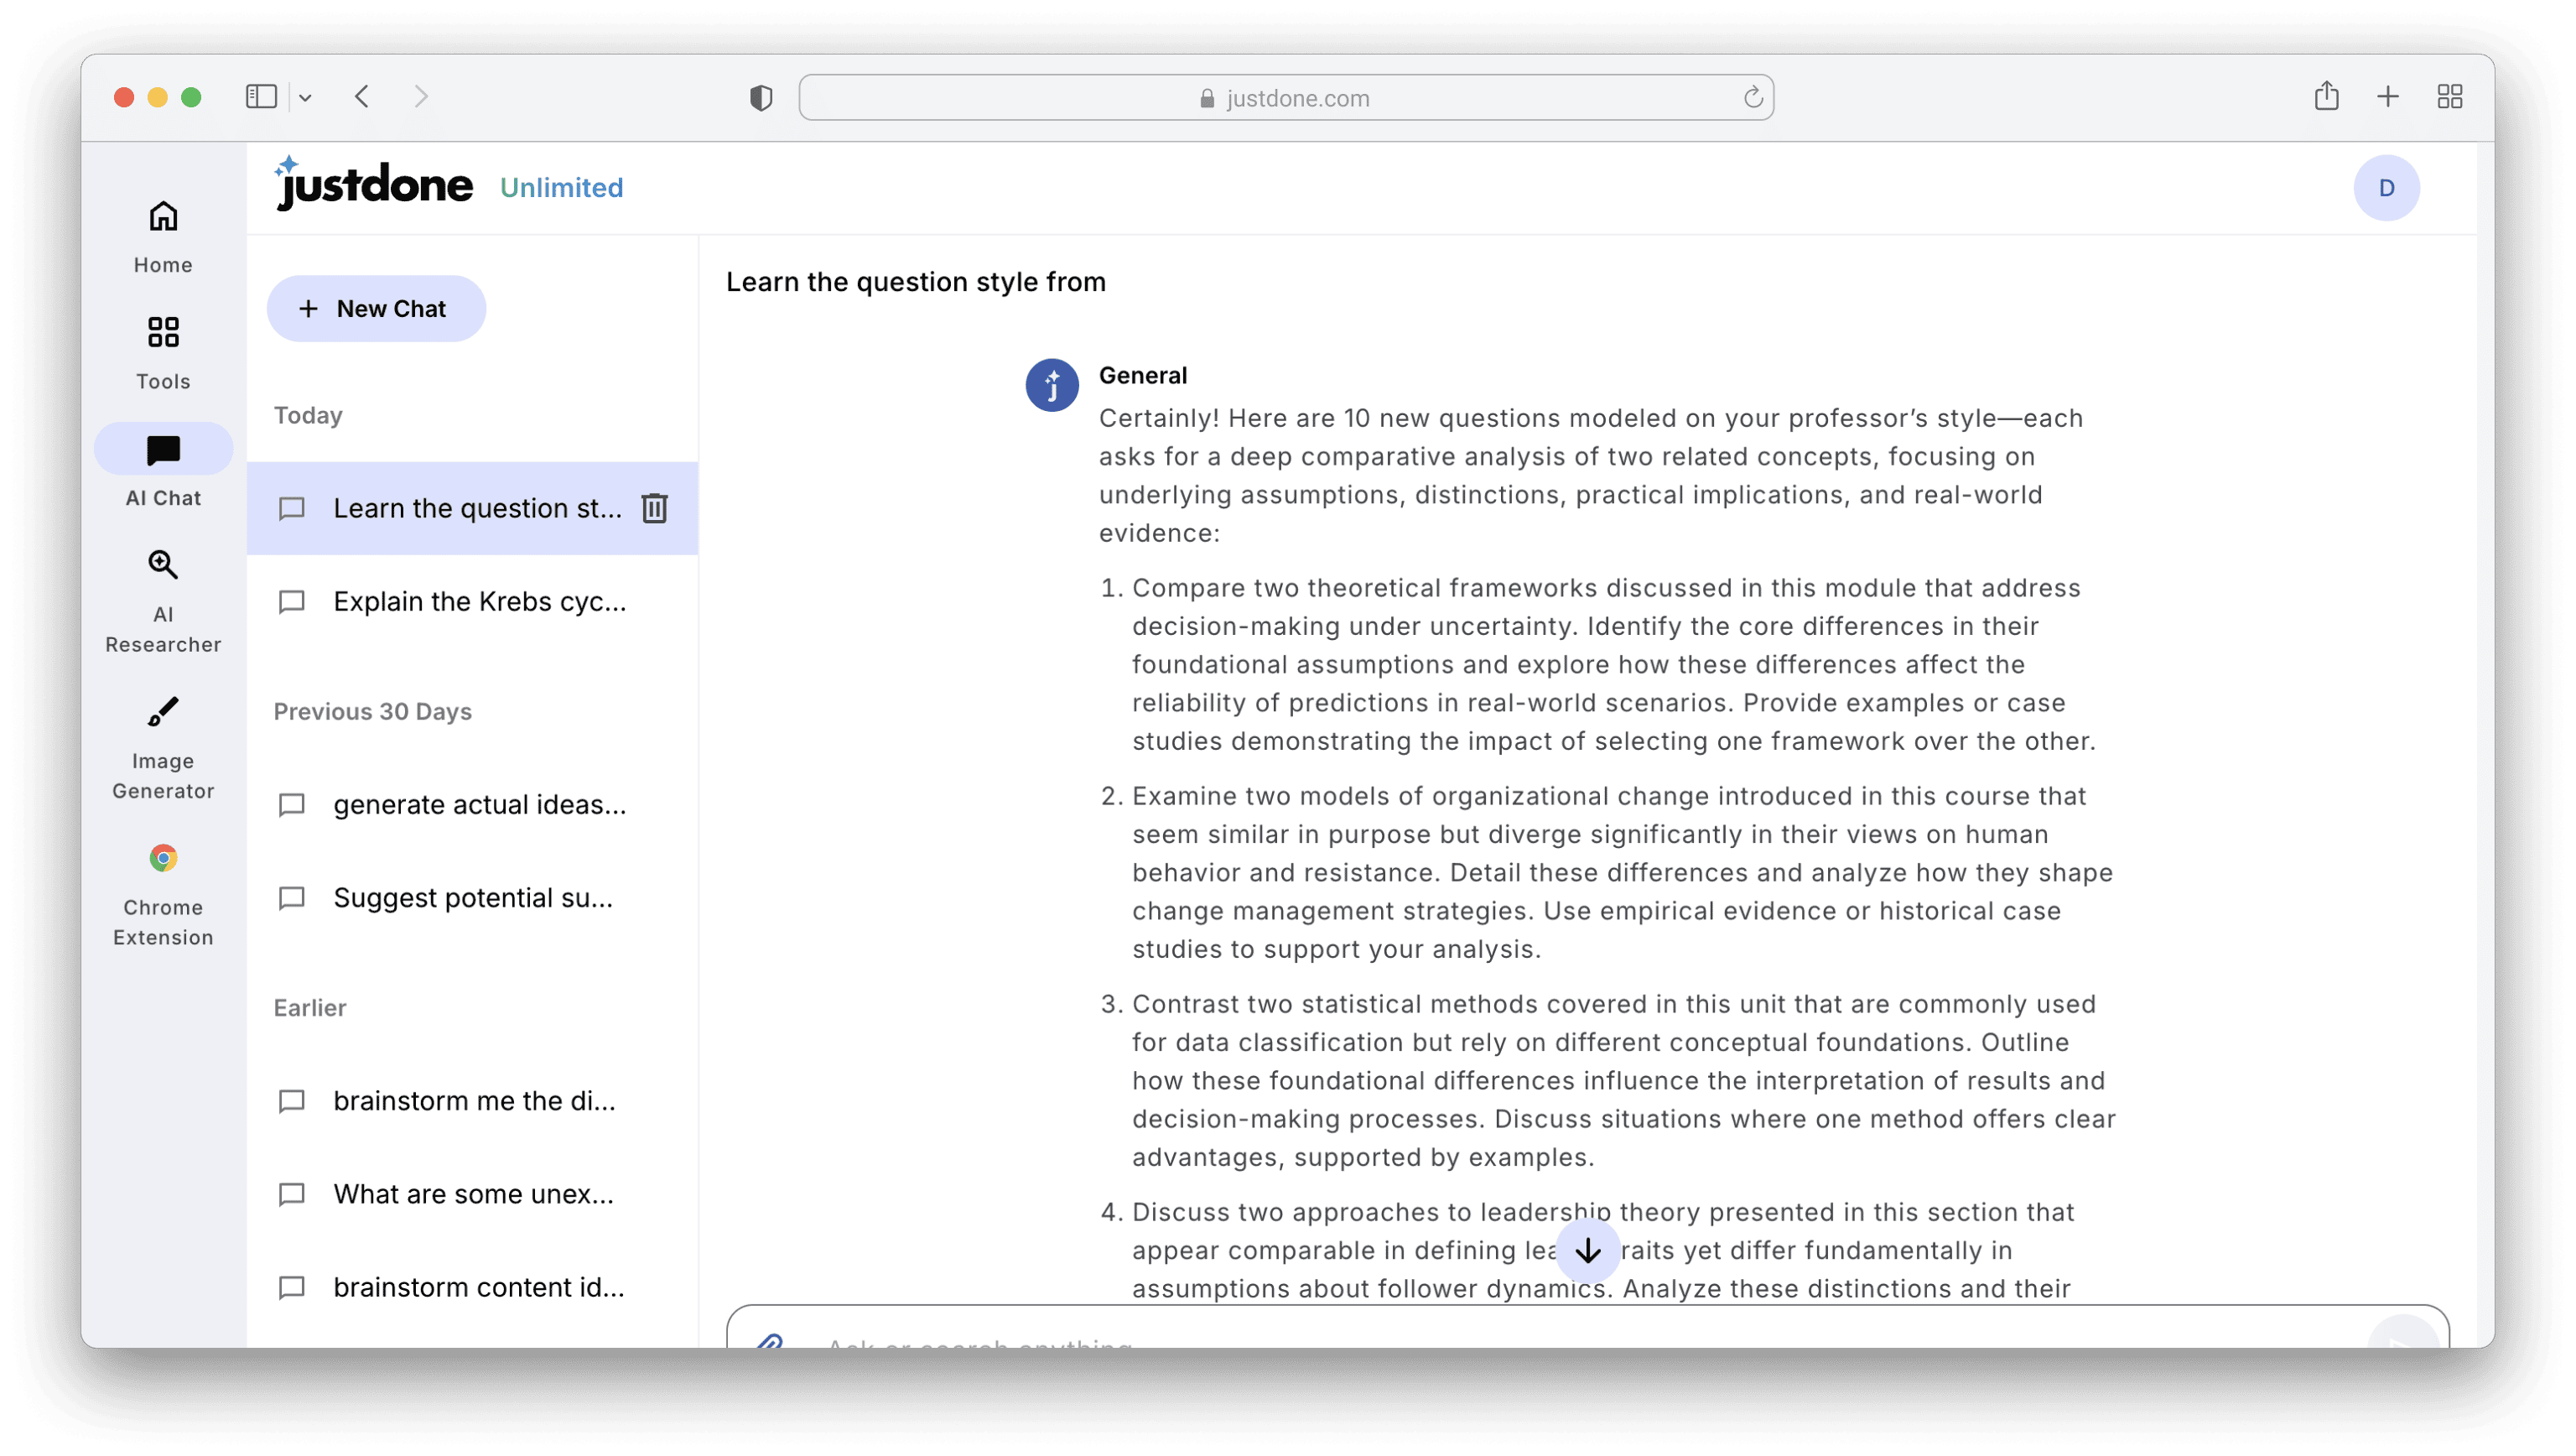Open the Image Generator brush icon
Viewport: 2576px width, 1456px height.
click(x=163, y=712)
